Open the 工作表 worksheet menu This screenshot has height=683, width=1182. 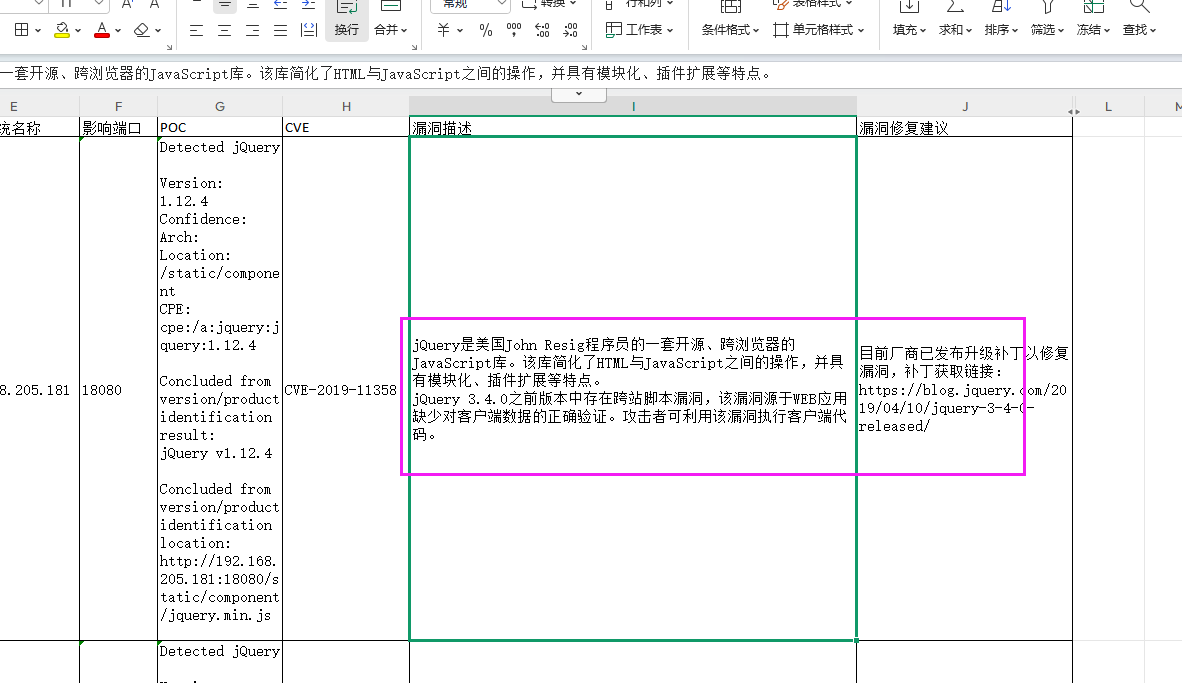[x=639, y=29]
